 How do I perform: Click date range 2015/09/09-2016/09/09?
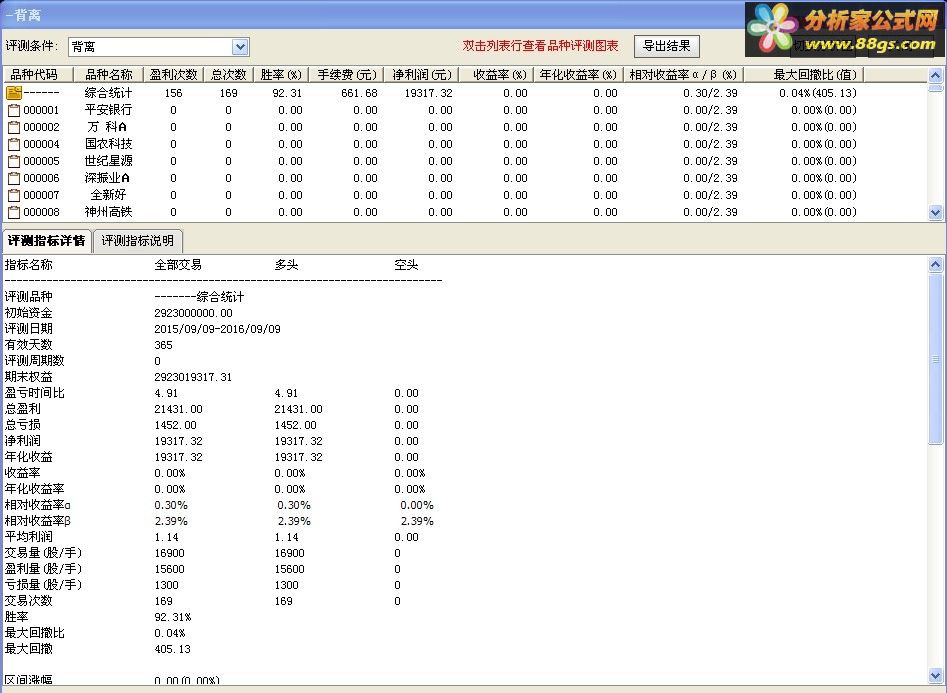tap(217, 329)
